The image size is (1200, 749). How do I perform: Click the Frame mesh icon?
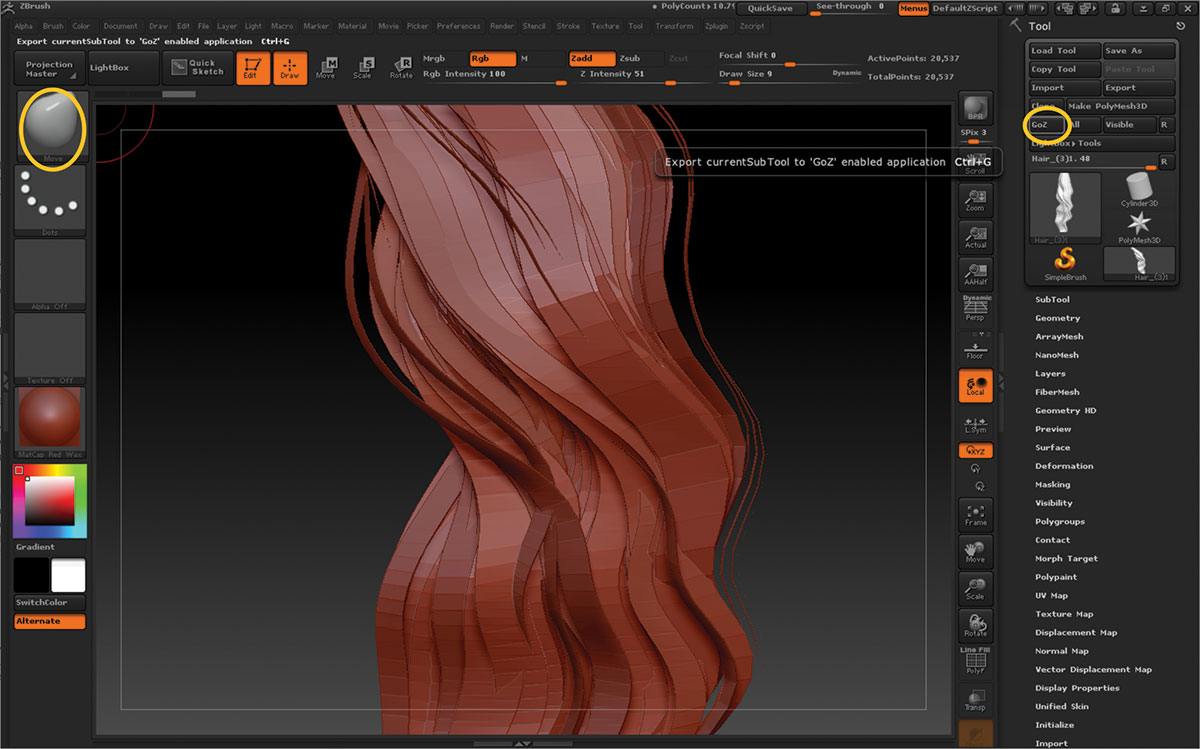click(975, 513)
